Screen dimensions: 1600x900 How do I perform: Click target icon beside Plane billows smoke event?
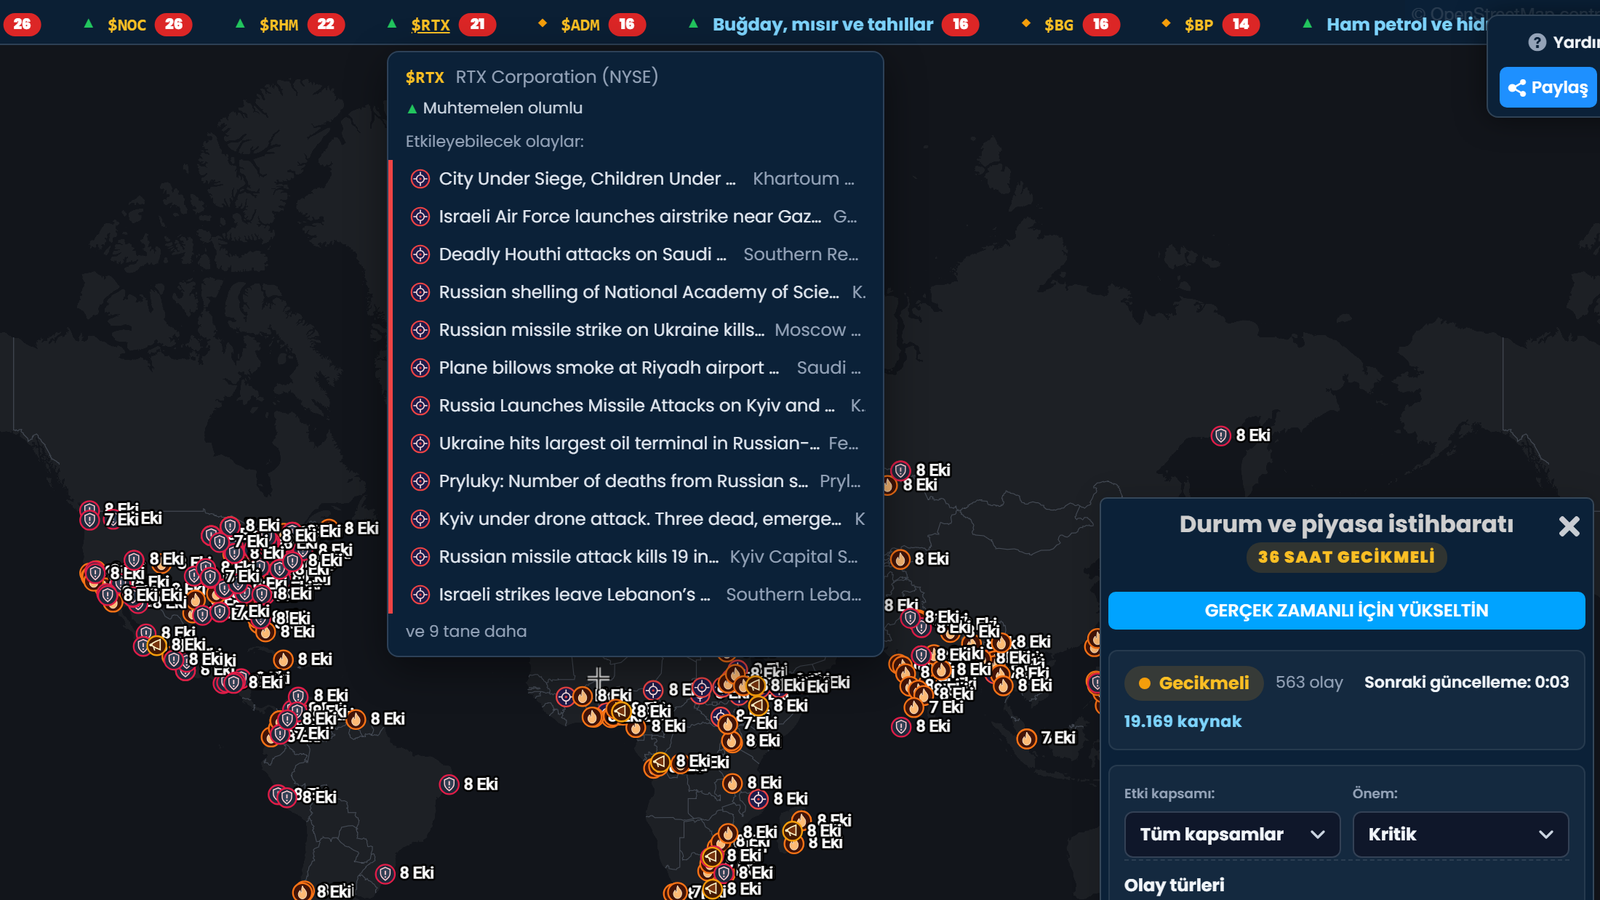(420, 368)
